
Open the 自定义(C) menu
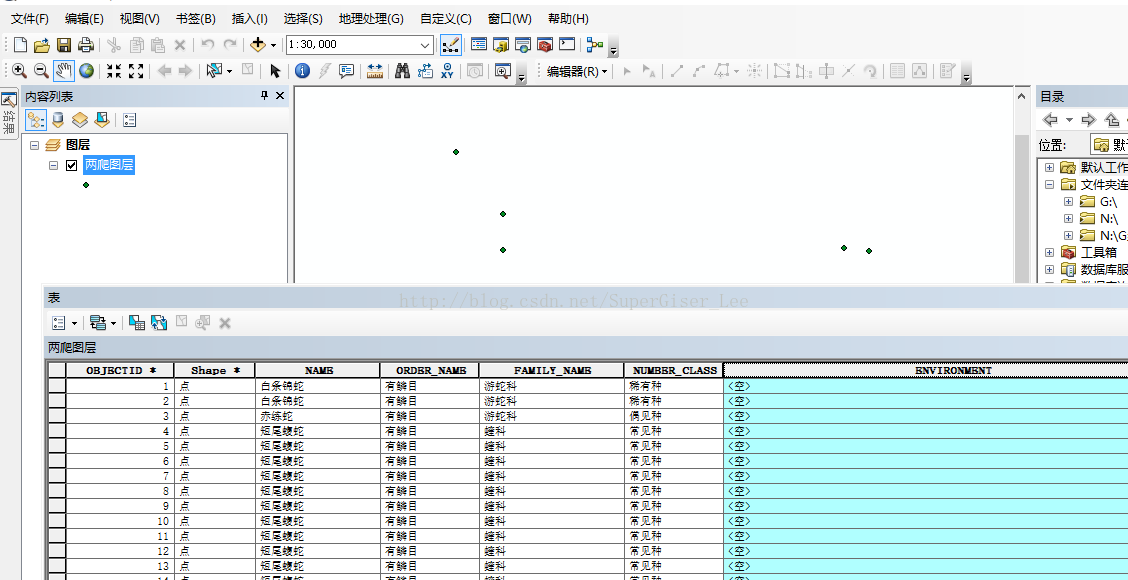[446, 19]
